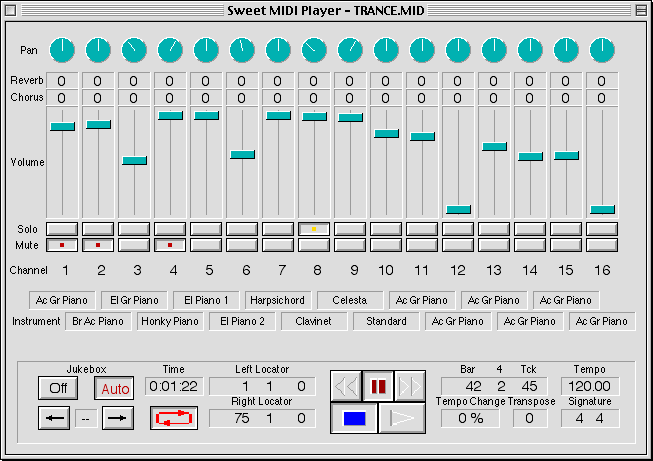Open Standard drum kit selector on channel 10
The width and height of the screenshot is (653, 461).
click(x=386, y=321)
